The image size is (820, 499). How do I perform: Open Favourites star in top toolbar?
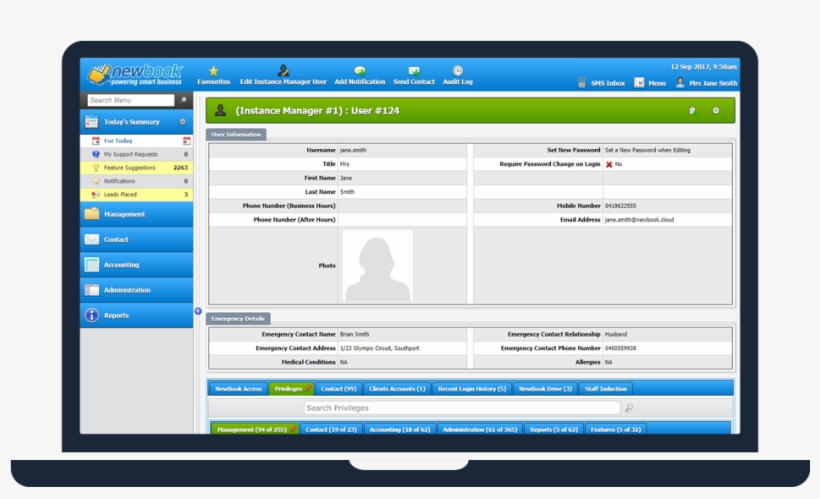(x=213, y=71)
